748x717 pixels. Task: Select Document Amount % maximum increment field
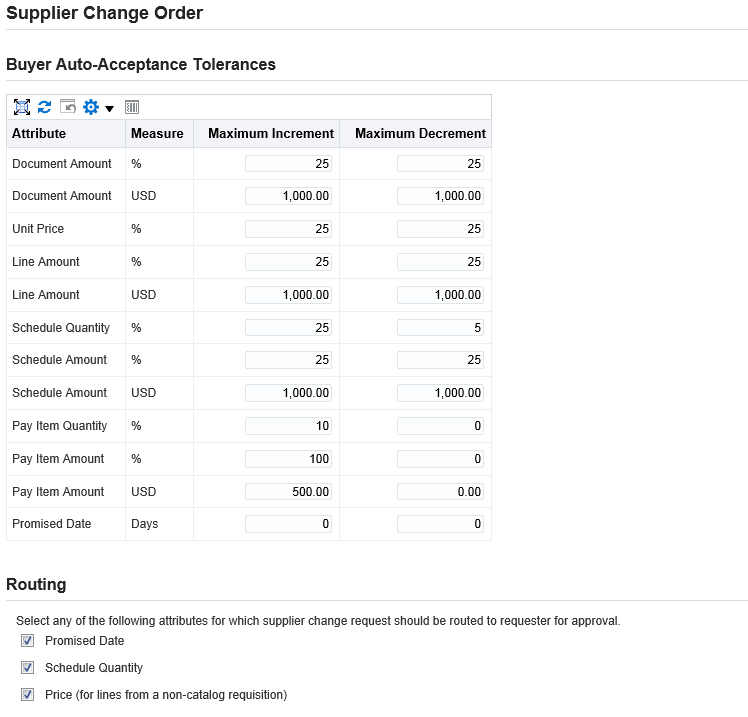tap(288, 164)
